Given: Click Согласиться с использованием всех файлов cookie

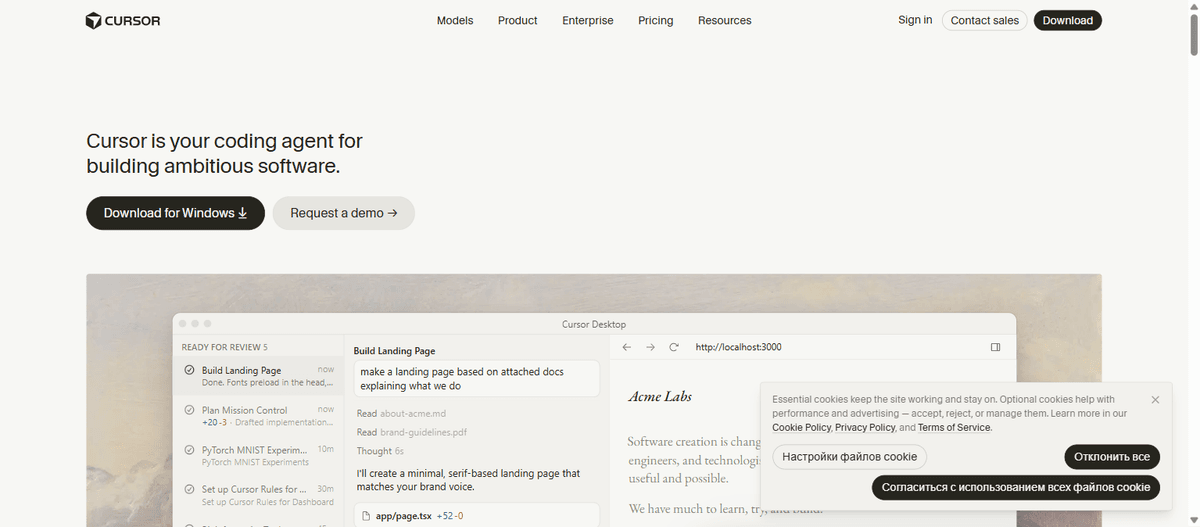Looking at the screenshot, I should click(x=1016, y=487).
